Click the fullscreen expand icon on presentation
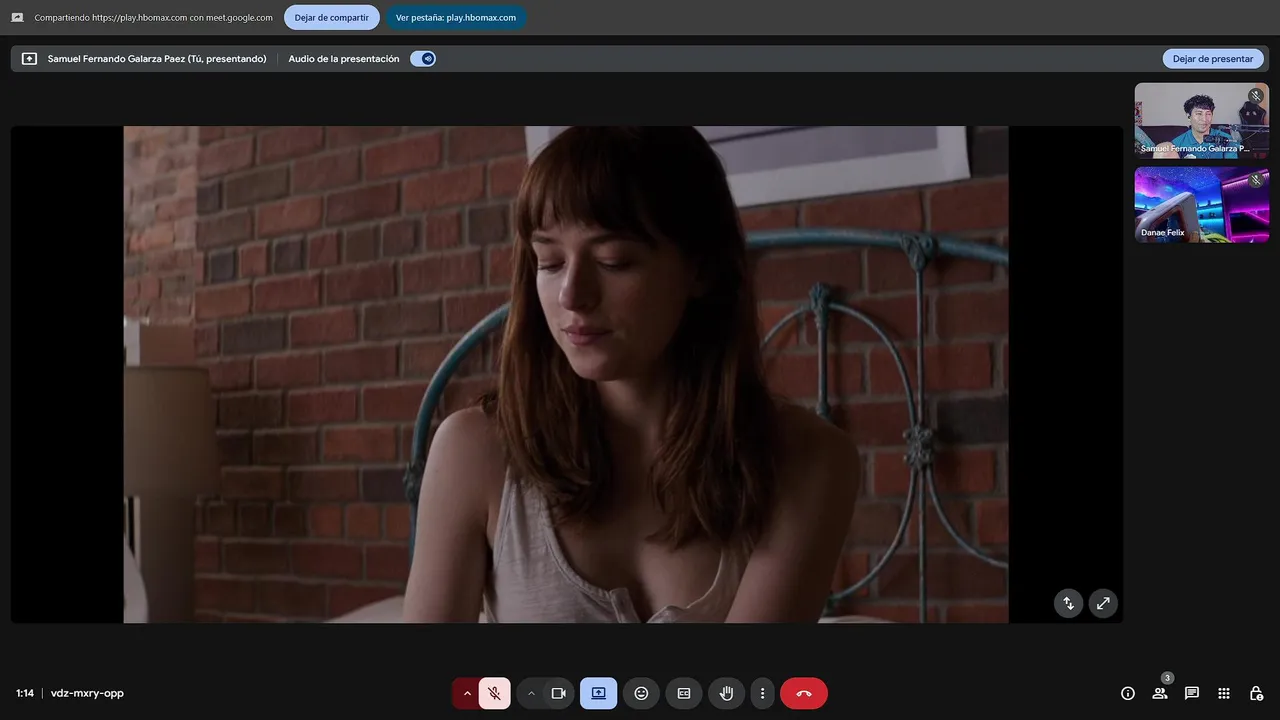 pyautogui.click(x=1103, y=603)
